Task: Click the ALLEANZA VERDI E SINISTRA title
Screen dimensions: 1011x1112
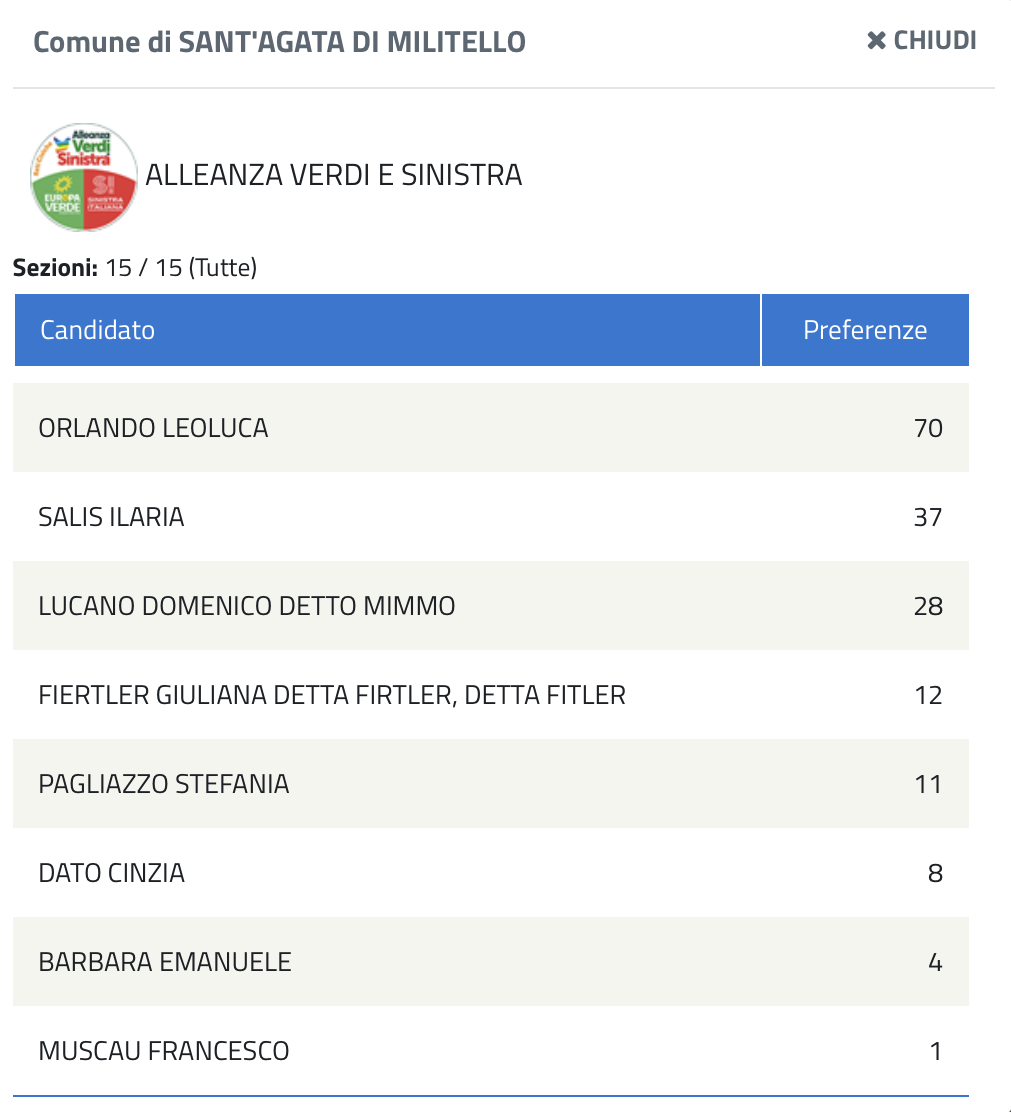Action: [x=334, y=175]
